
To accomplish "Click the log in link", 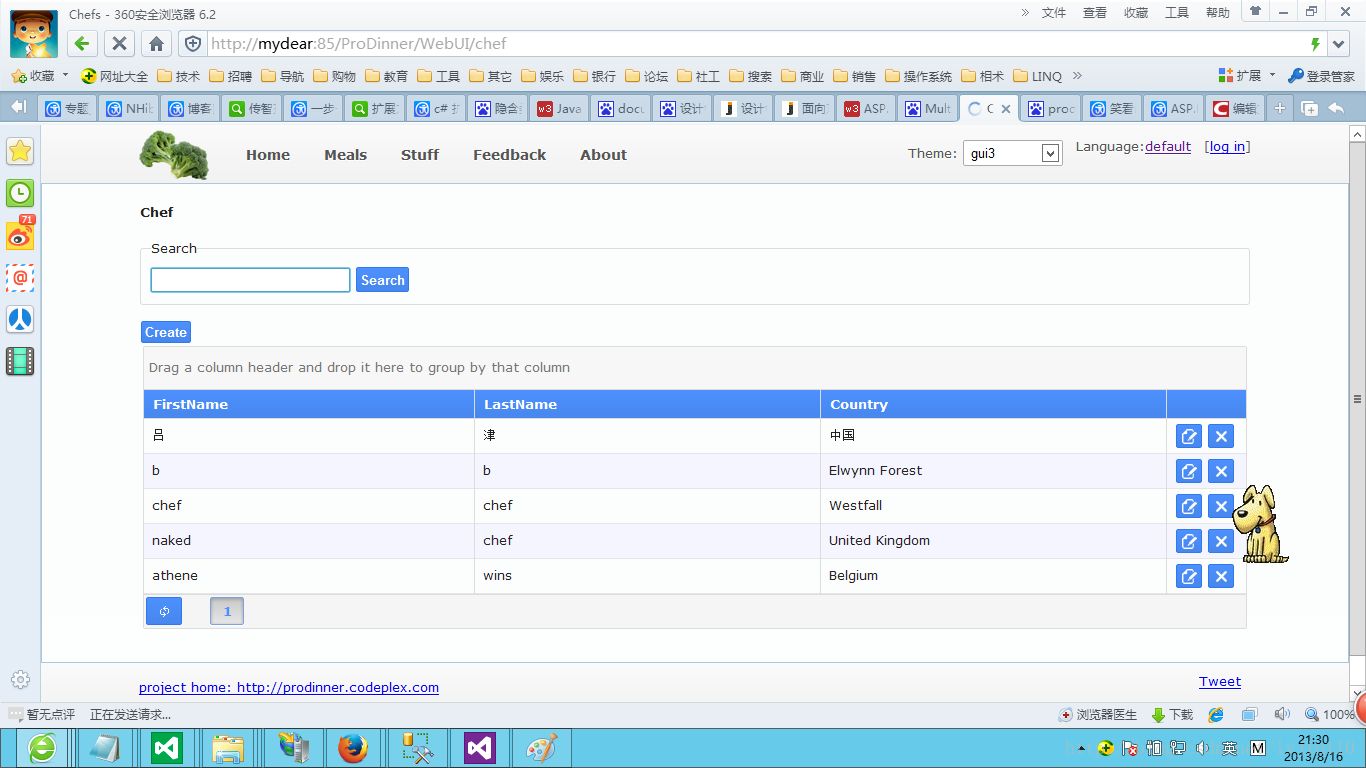I will pos(1227,147).
